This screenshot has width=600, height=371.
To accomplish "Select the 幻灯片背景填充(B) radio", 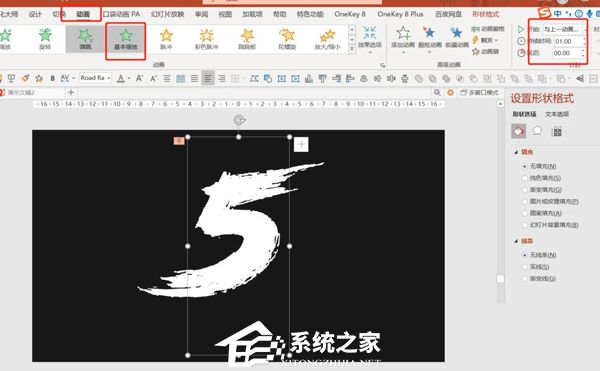I will (525, 225).
